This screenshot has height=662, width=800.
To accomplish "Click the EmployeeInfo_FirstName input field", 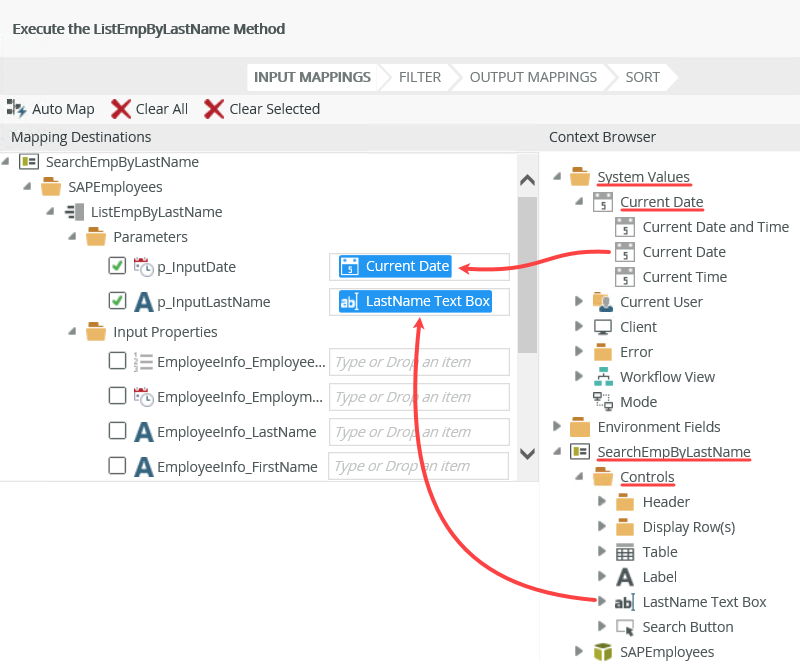I will [419, 466].
